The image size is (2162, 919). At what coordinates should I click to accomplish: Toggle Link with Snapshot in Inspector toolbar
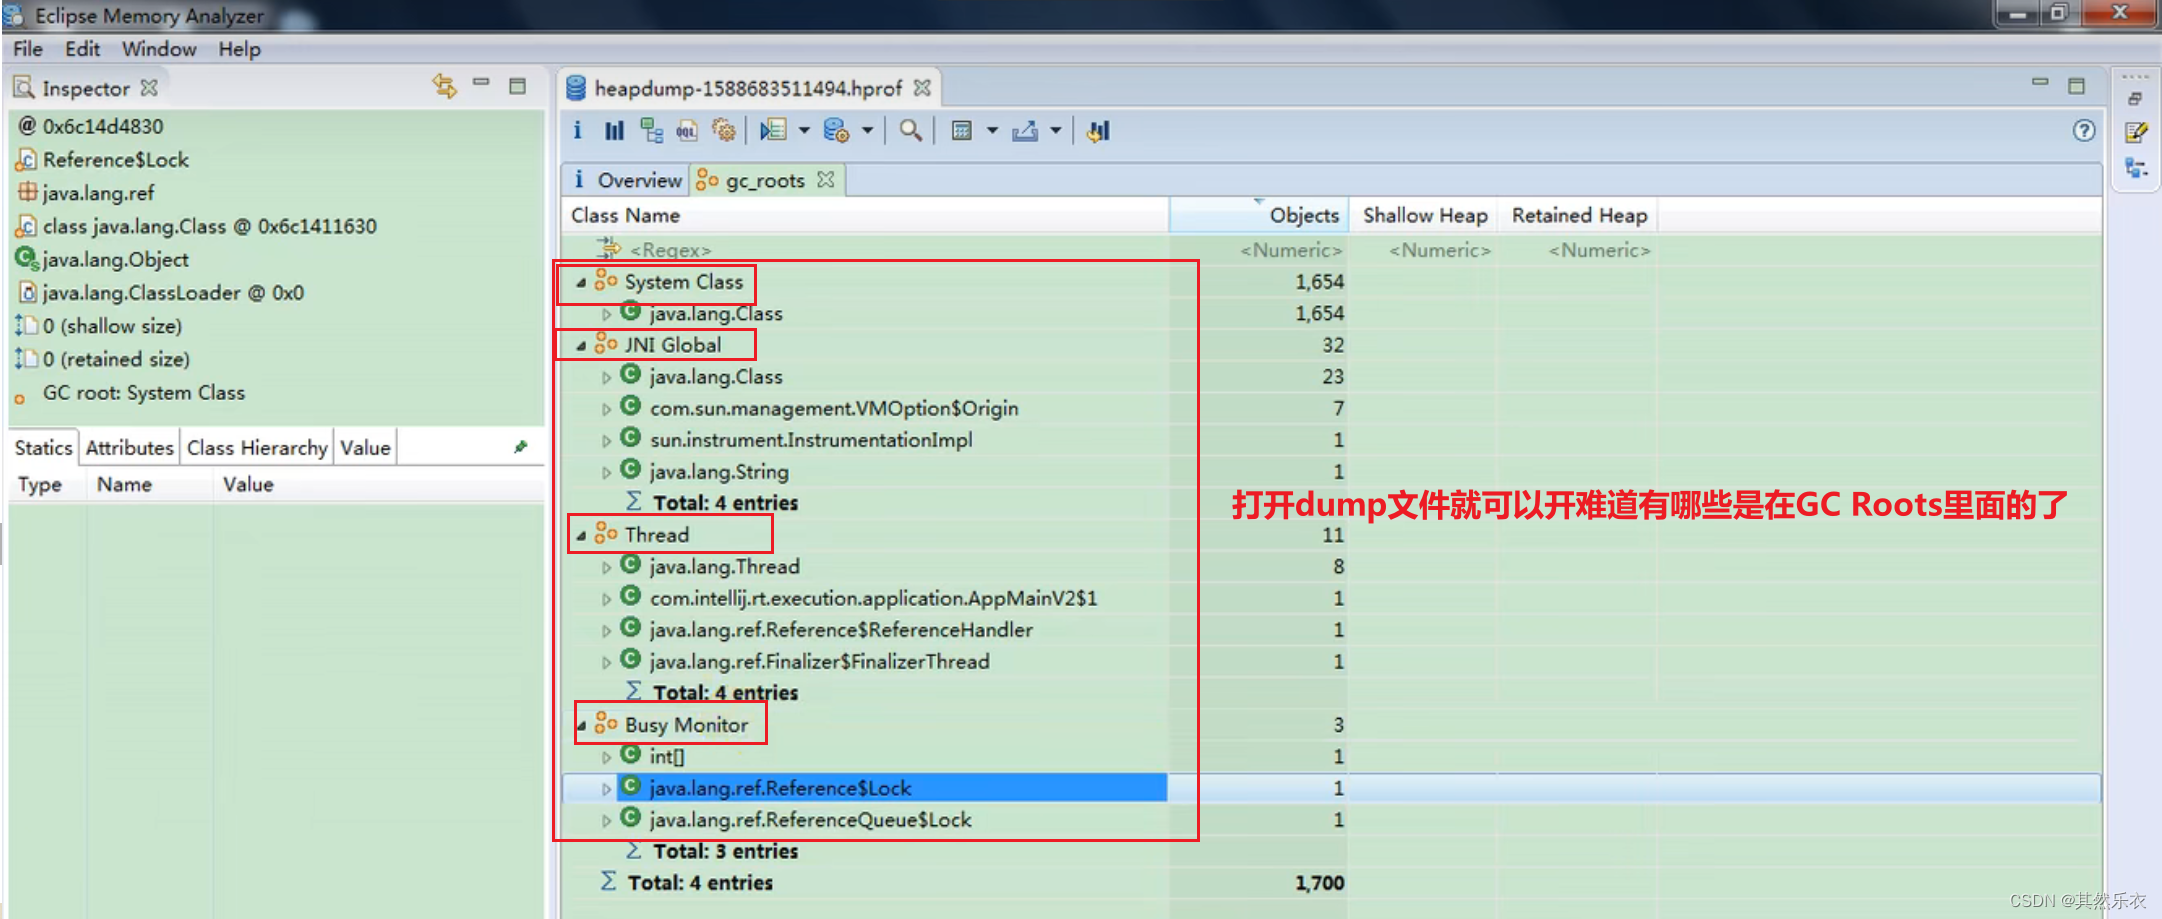(x=445, y=86)
